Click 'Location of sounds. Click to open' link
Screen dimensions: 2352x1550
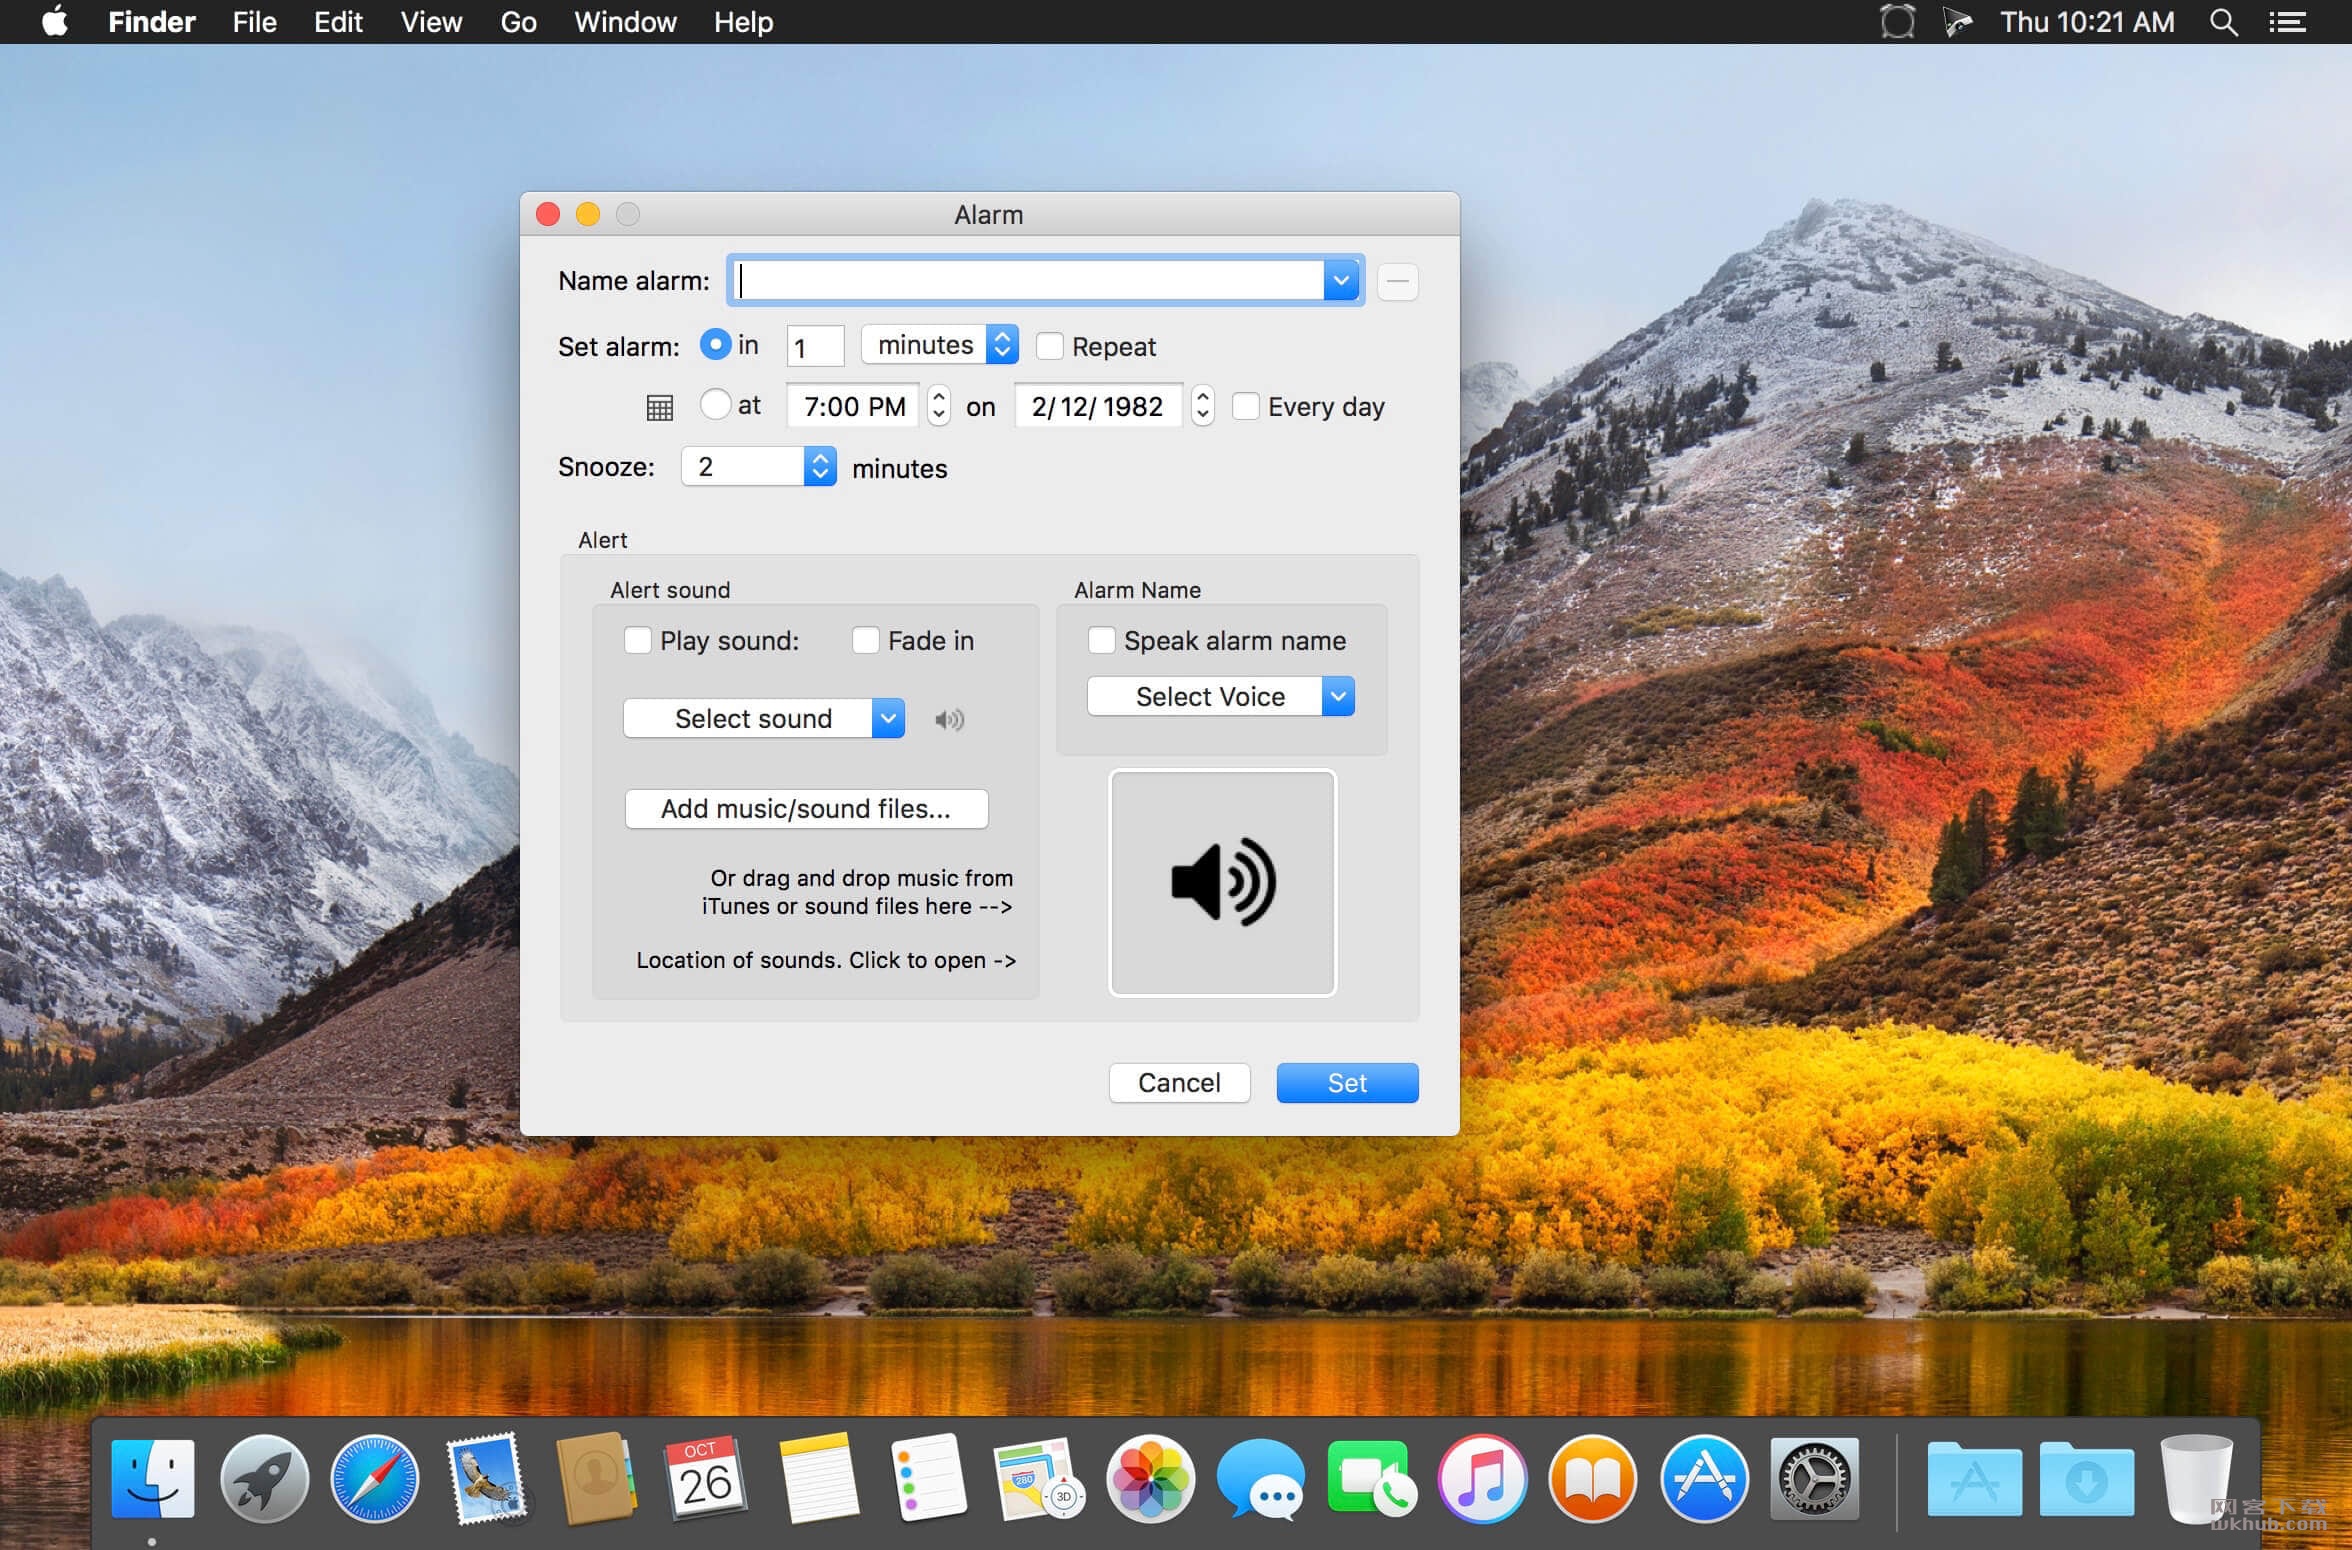[x=826, y=960]
